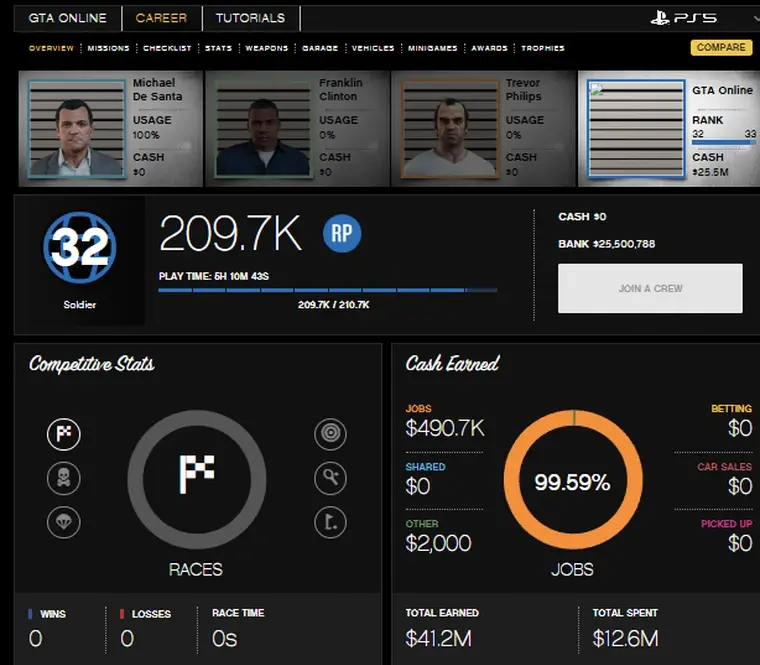Click the blue RP badge icon

342,233
